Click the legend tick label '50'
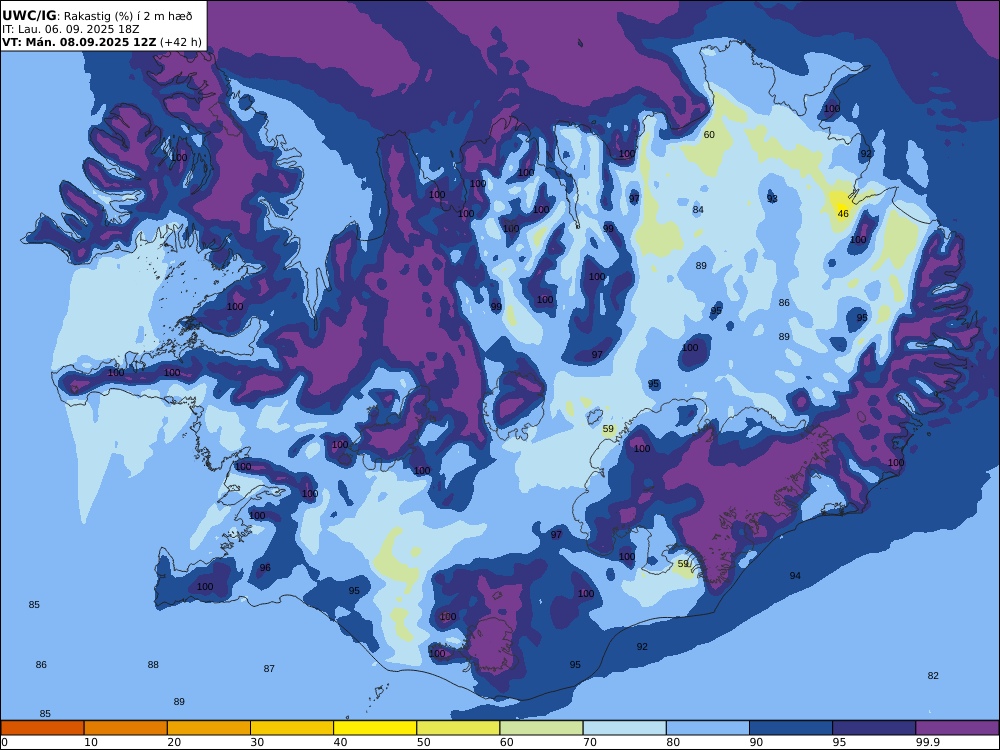The image size is (1000, 750). pyautogui.click(x=423, y=742)
